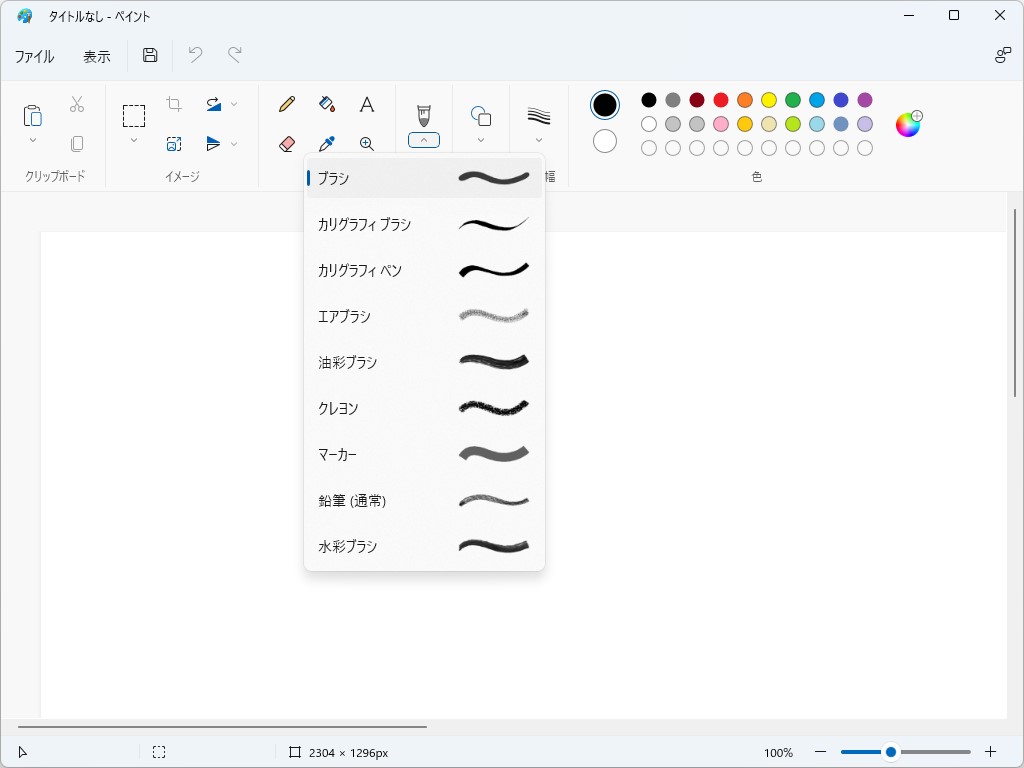This screenshot has height=768, width=1024.
Task: Expand the Selection options chevron
Action: point(134,140)
